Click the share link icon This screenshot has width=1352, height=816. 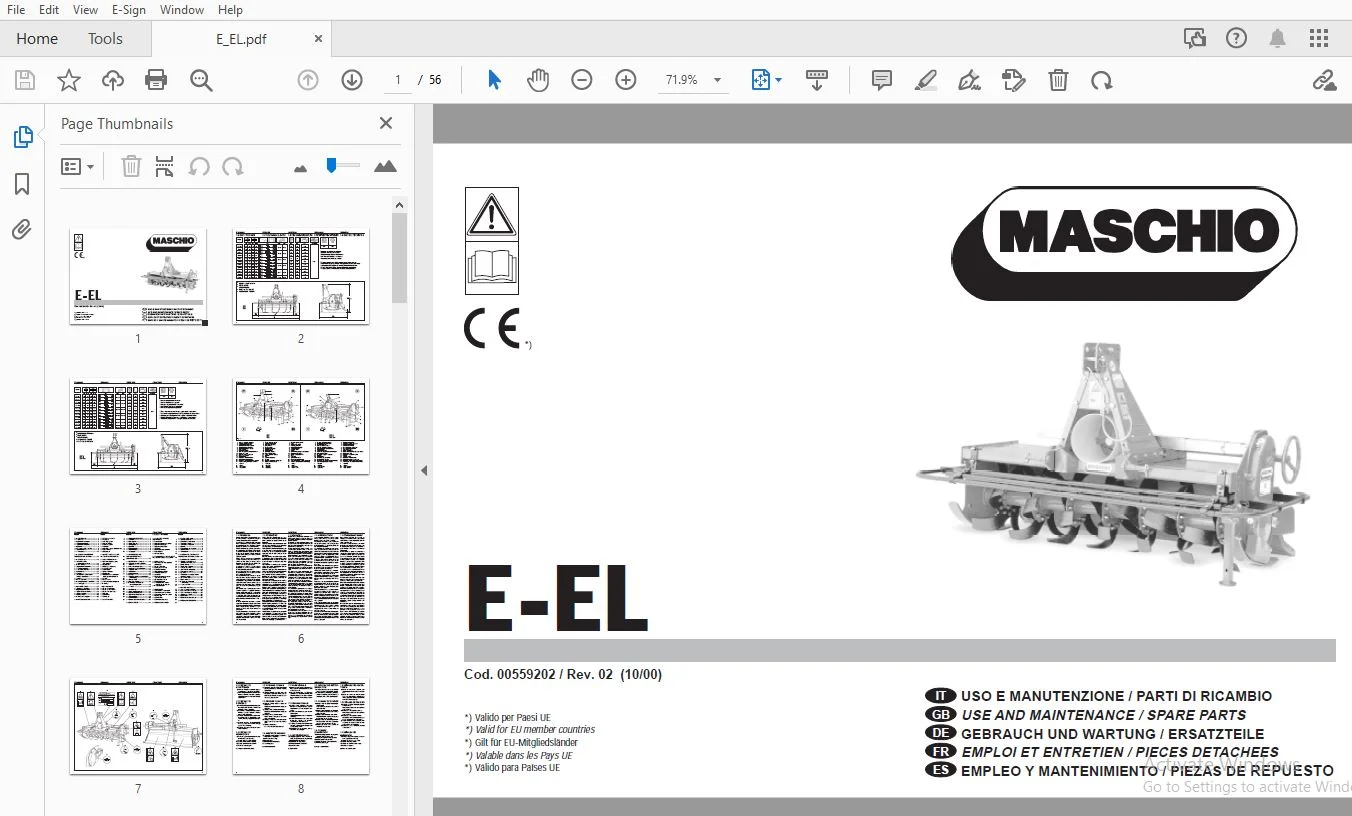point(1324,81)
